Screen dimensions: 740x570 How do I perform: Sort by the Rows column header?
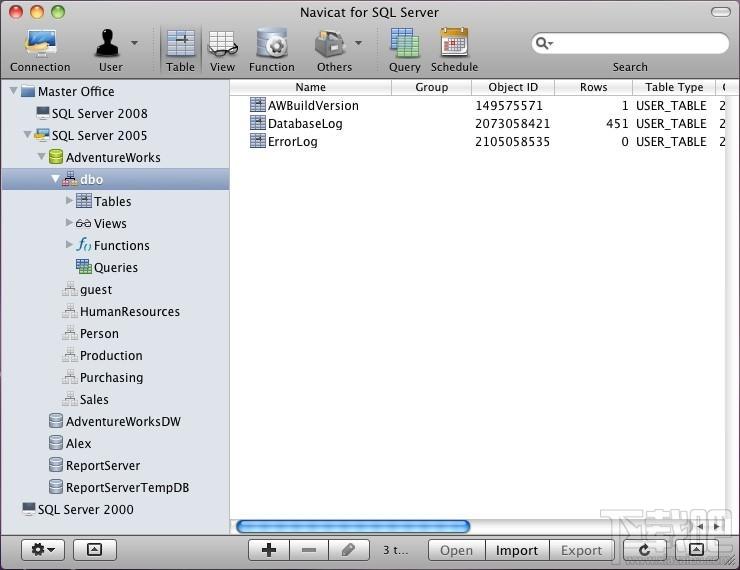click(594, 87)
